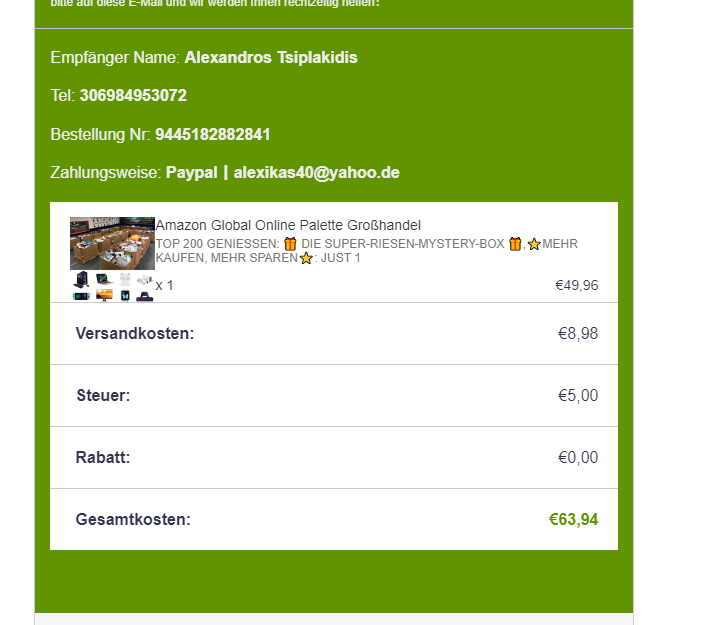Click the Steuer amount €5,00
The image size is (714, 625).
click(578, 395)
